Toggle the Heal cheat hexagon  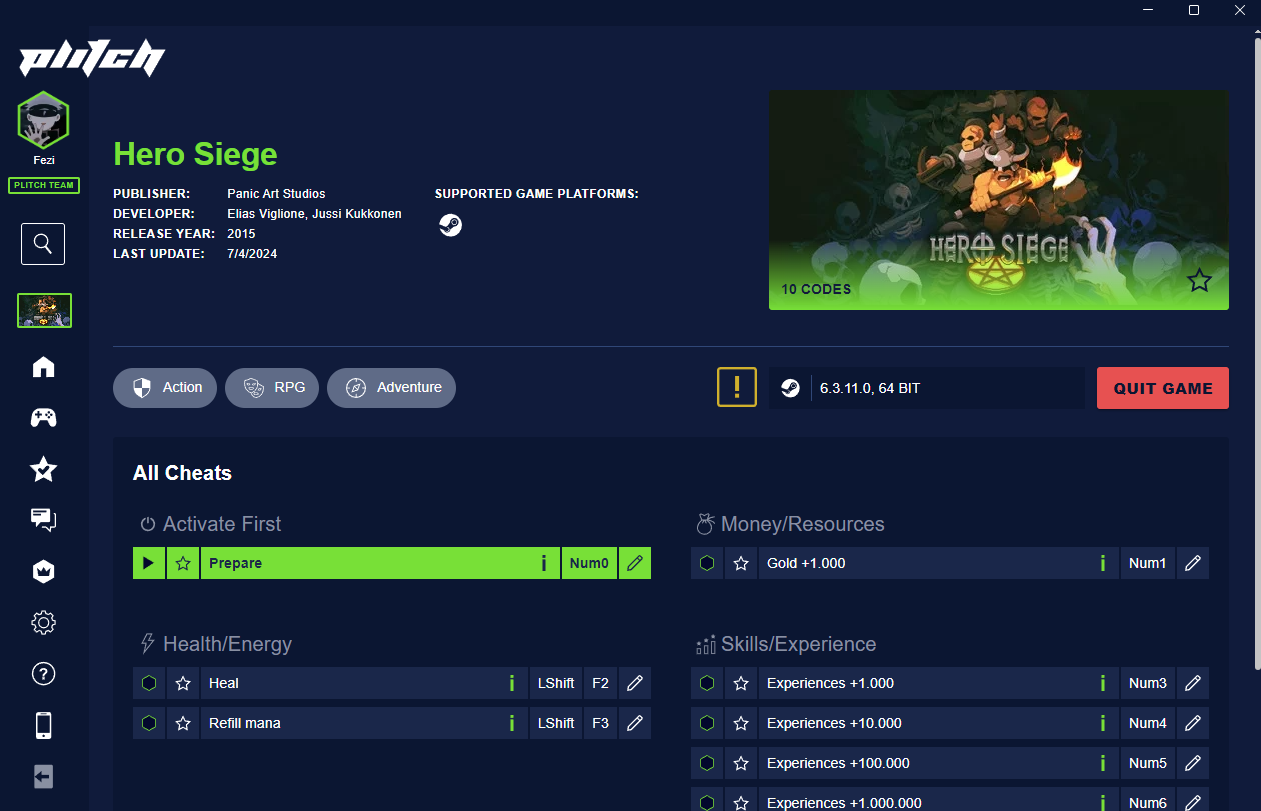(x=149, y=683)
